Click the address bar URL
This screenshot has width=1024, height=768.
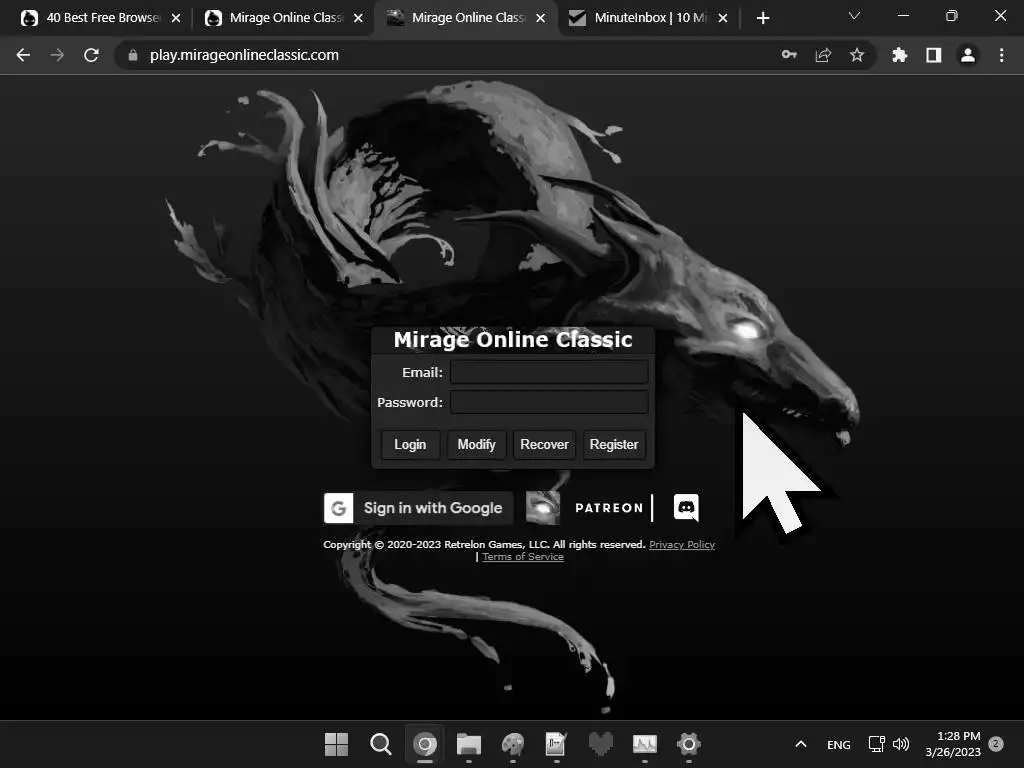pyautogui.click(x=244, y=56)
